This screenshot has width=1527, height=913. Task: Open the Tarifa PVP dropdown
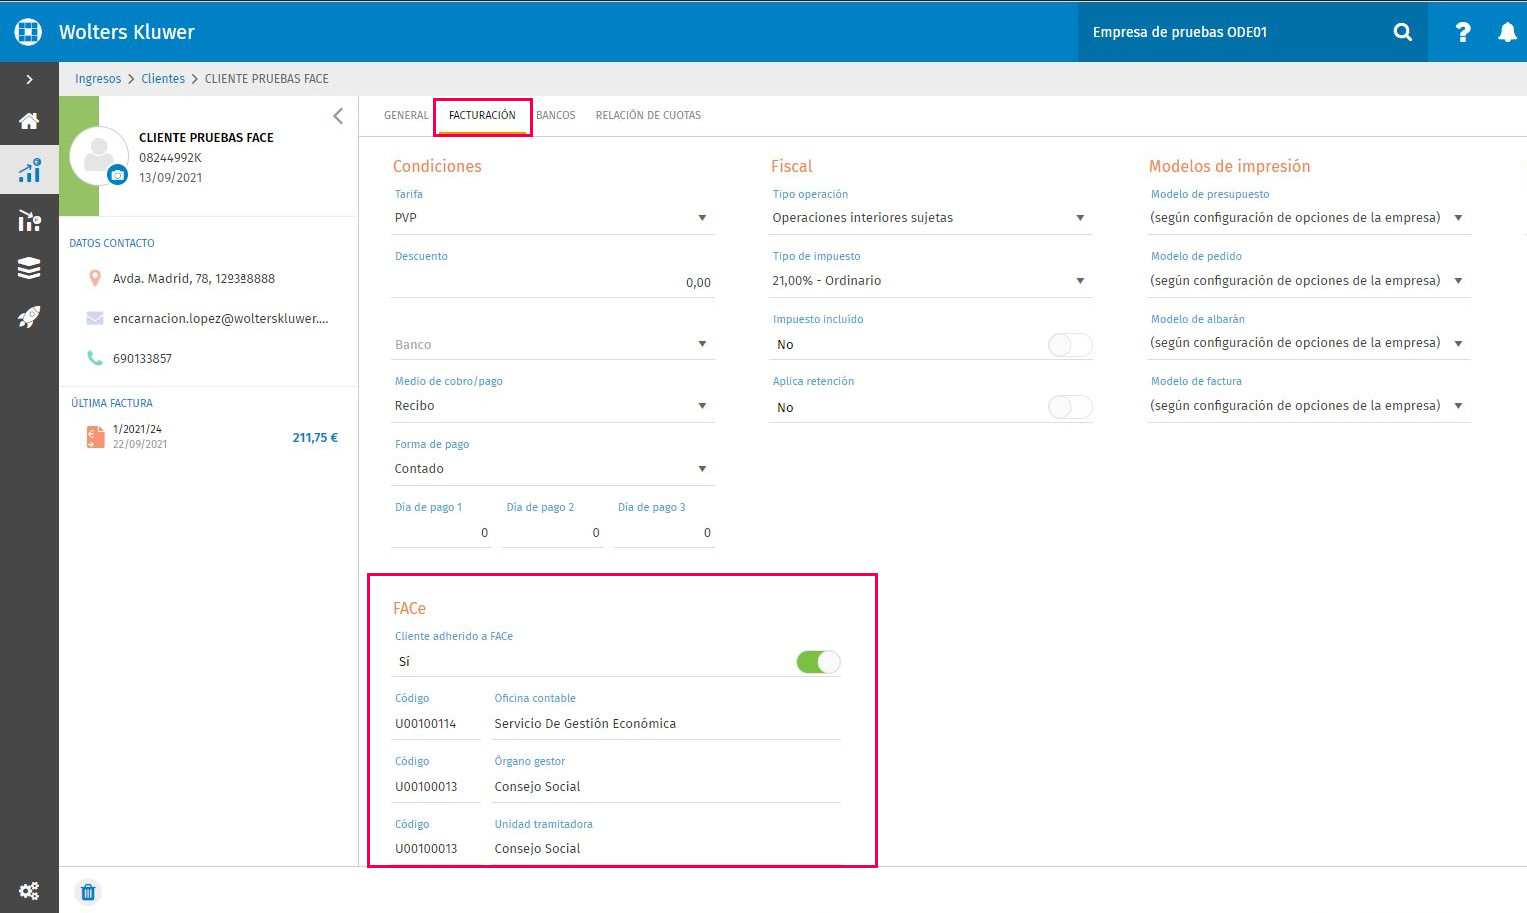[x=552, y=218]
